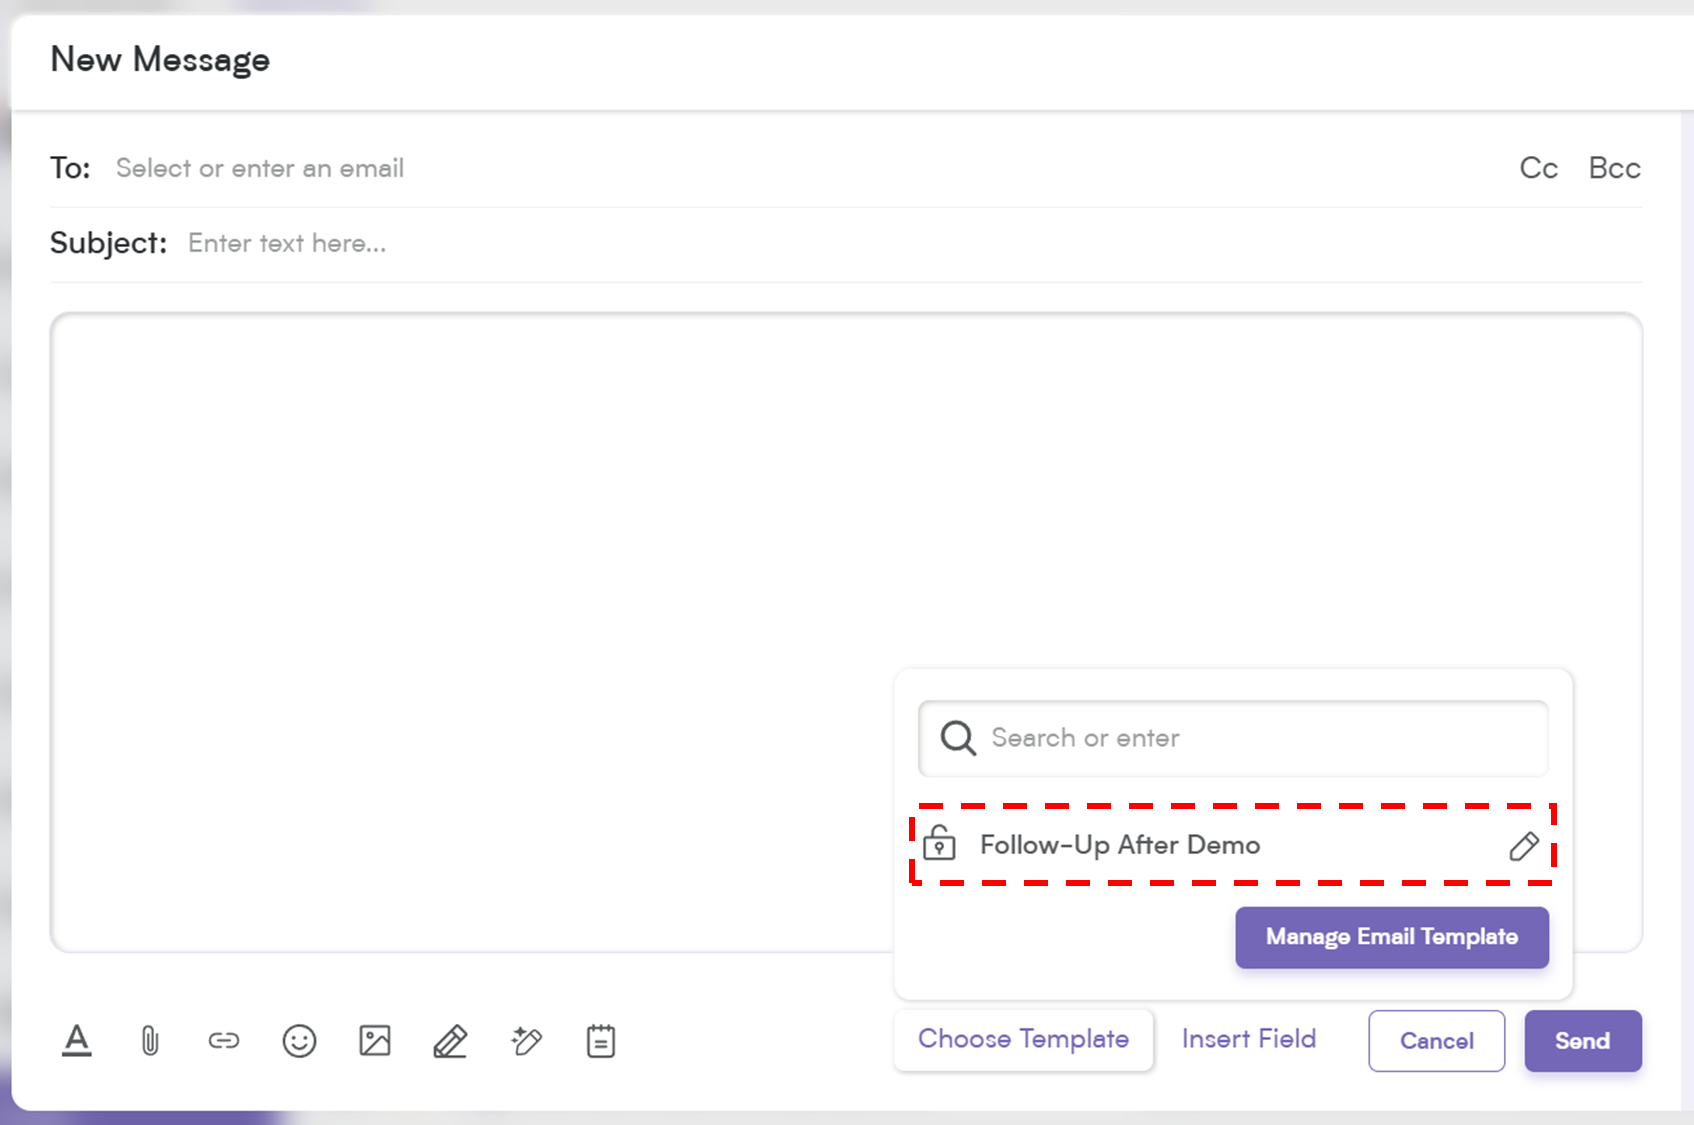Cancel the new message
This screenshot has width=1694, height=1125.
tap(1436, 1041)
